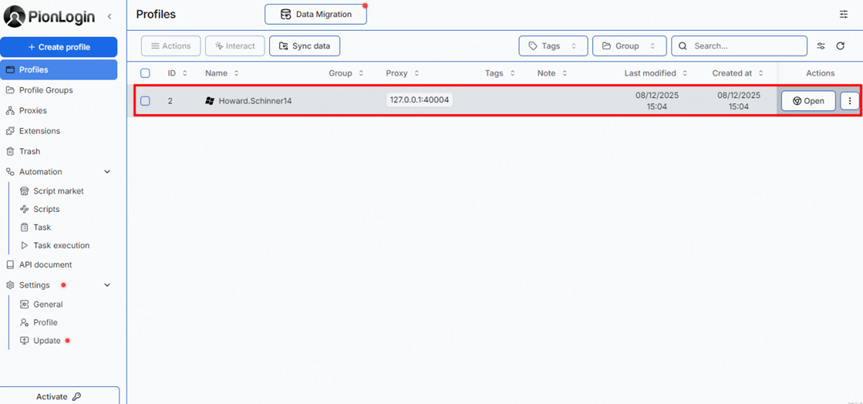
Task: Open the Tags filter dropdown
Action: pyautogui.click(x=553, y=46)
